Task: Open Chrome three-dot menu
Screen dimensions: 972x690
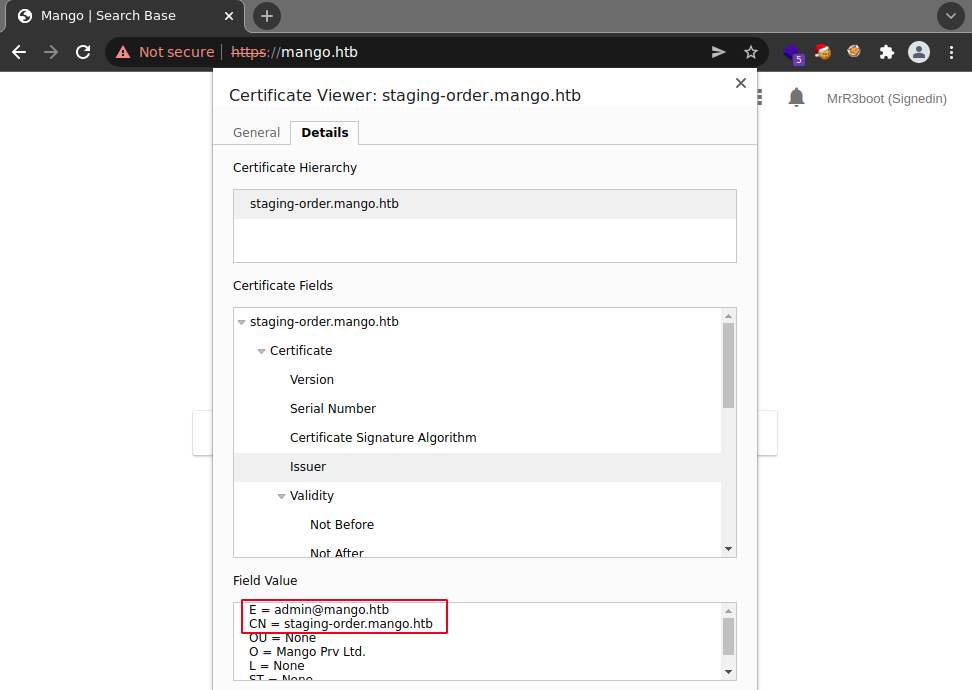Action: [x=950, y=52]
